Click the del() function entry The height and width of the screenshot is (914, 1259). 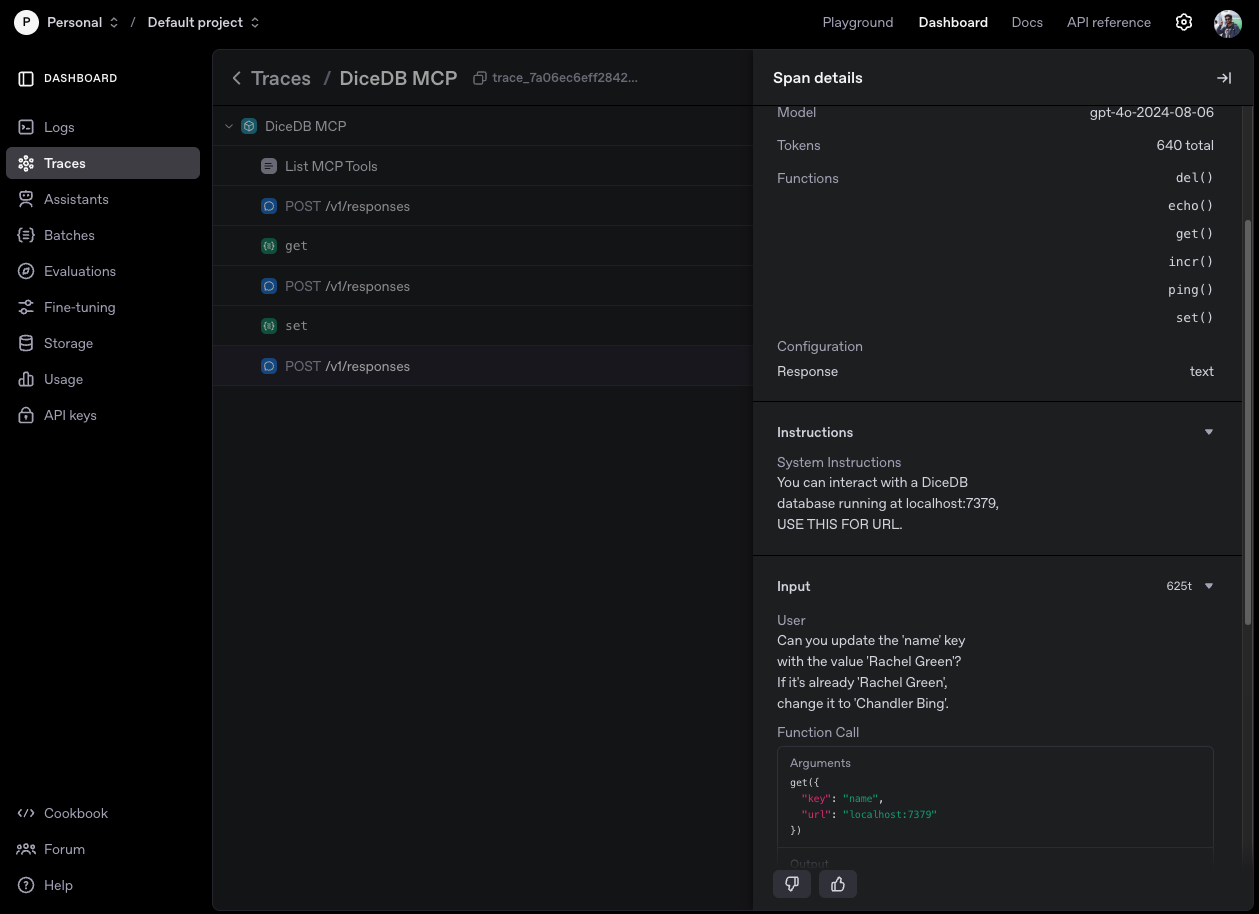pos(1194,178)
